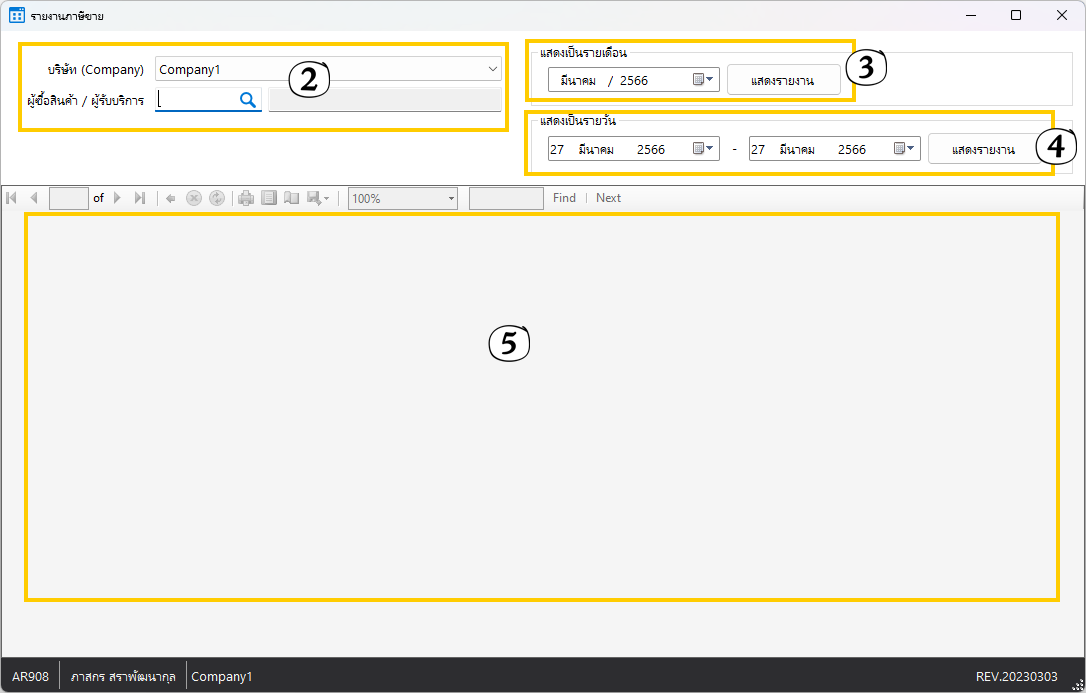1086x693 pixels.
Task: Go to the first report page
Action: (x=11, y=198)
